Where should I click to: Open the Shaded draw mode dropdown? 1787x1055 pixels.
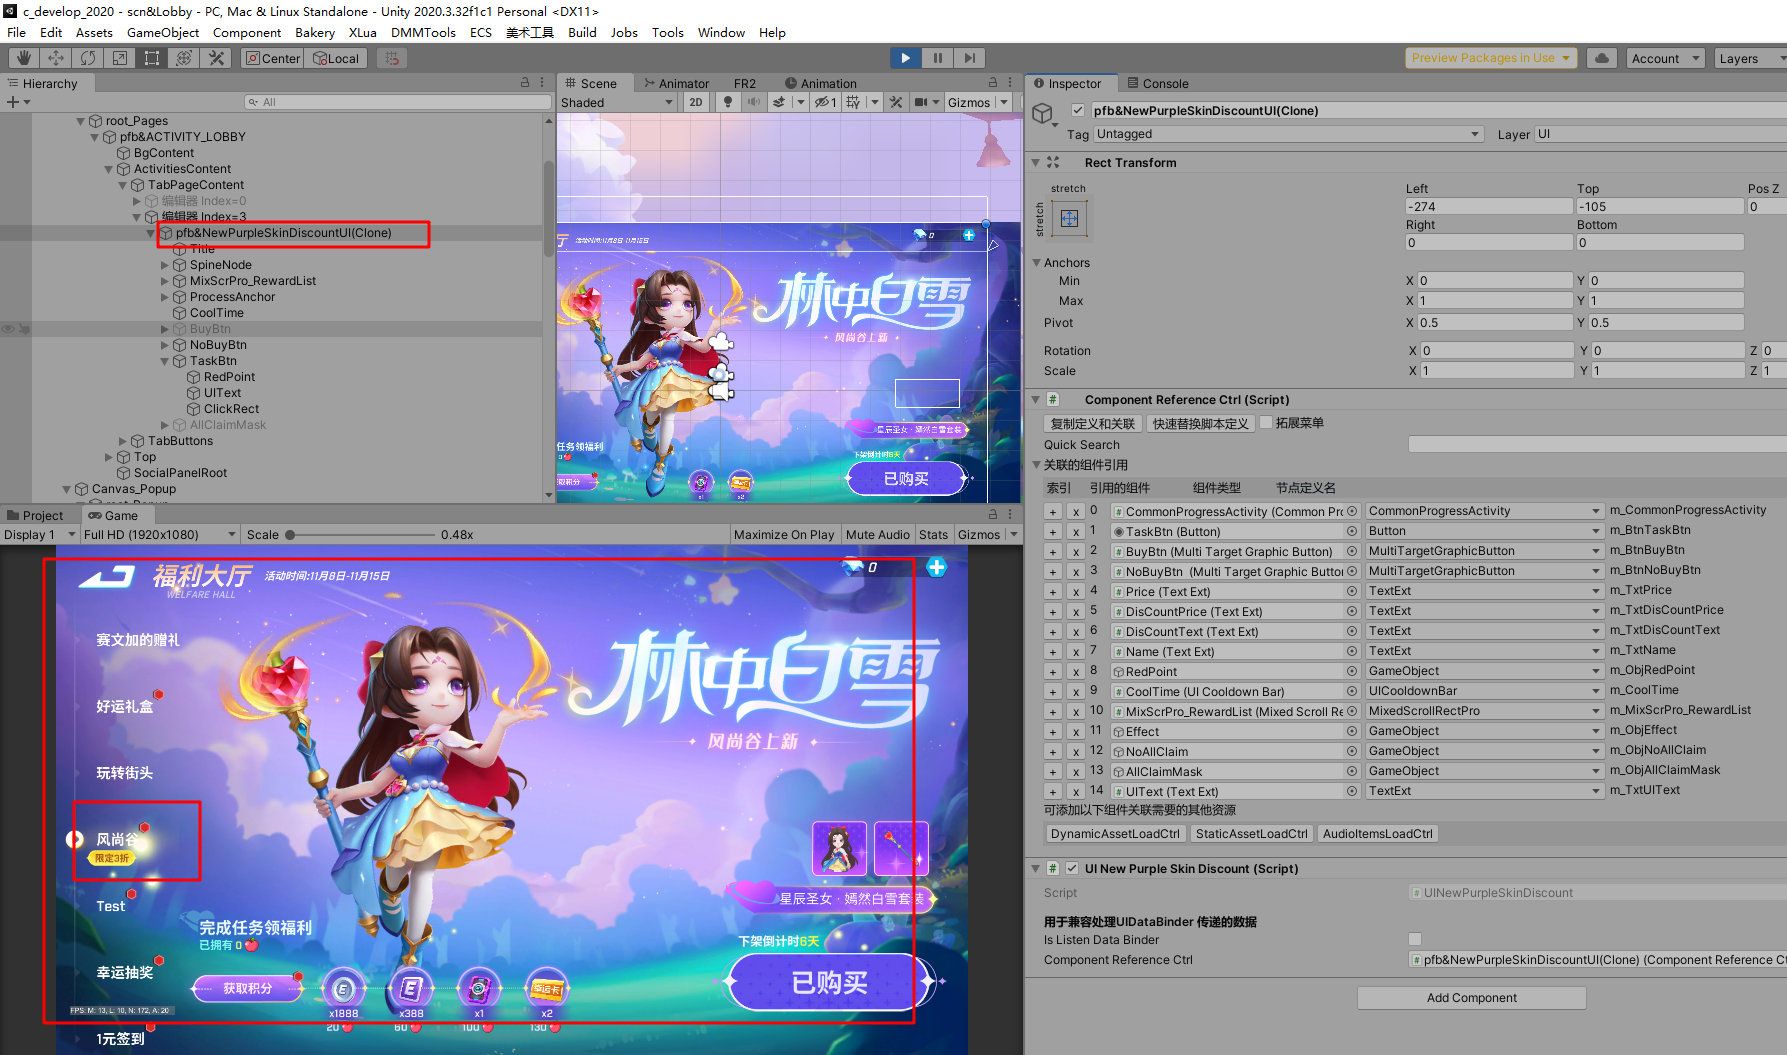(617, 102)
